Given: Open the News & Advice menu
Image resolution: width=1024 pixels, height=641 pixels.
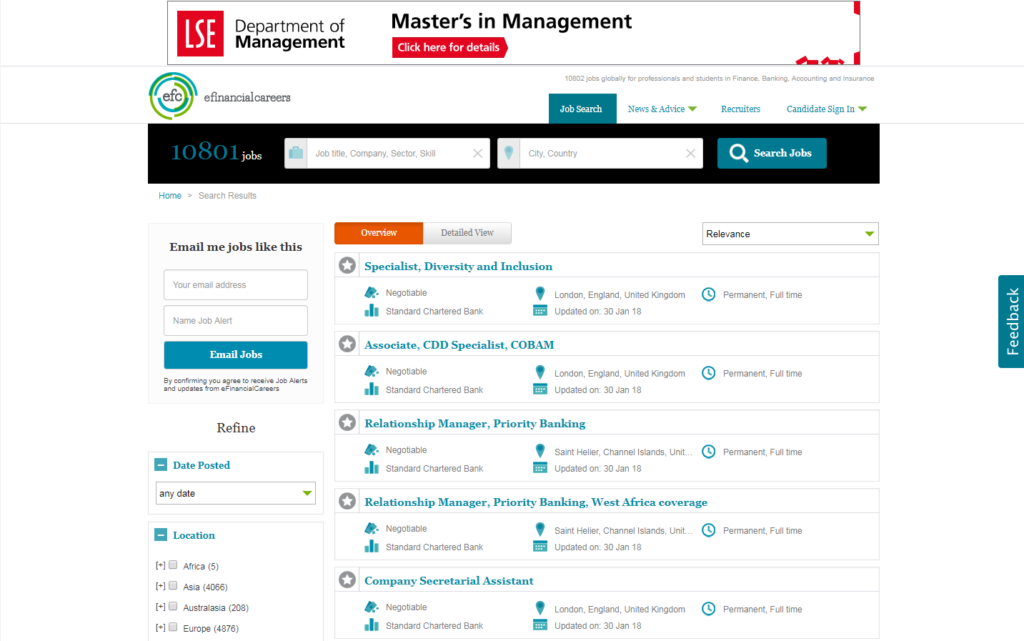Looking at the screenshot, I should 662,109.
